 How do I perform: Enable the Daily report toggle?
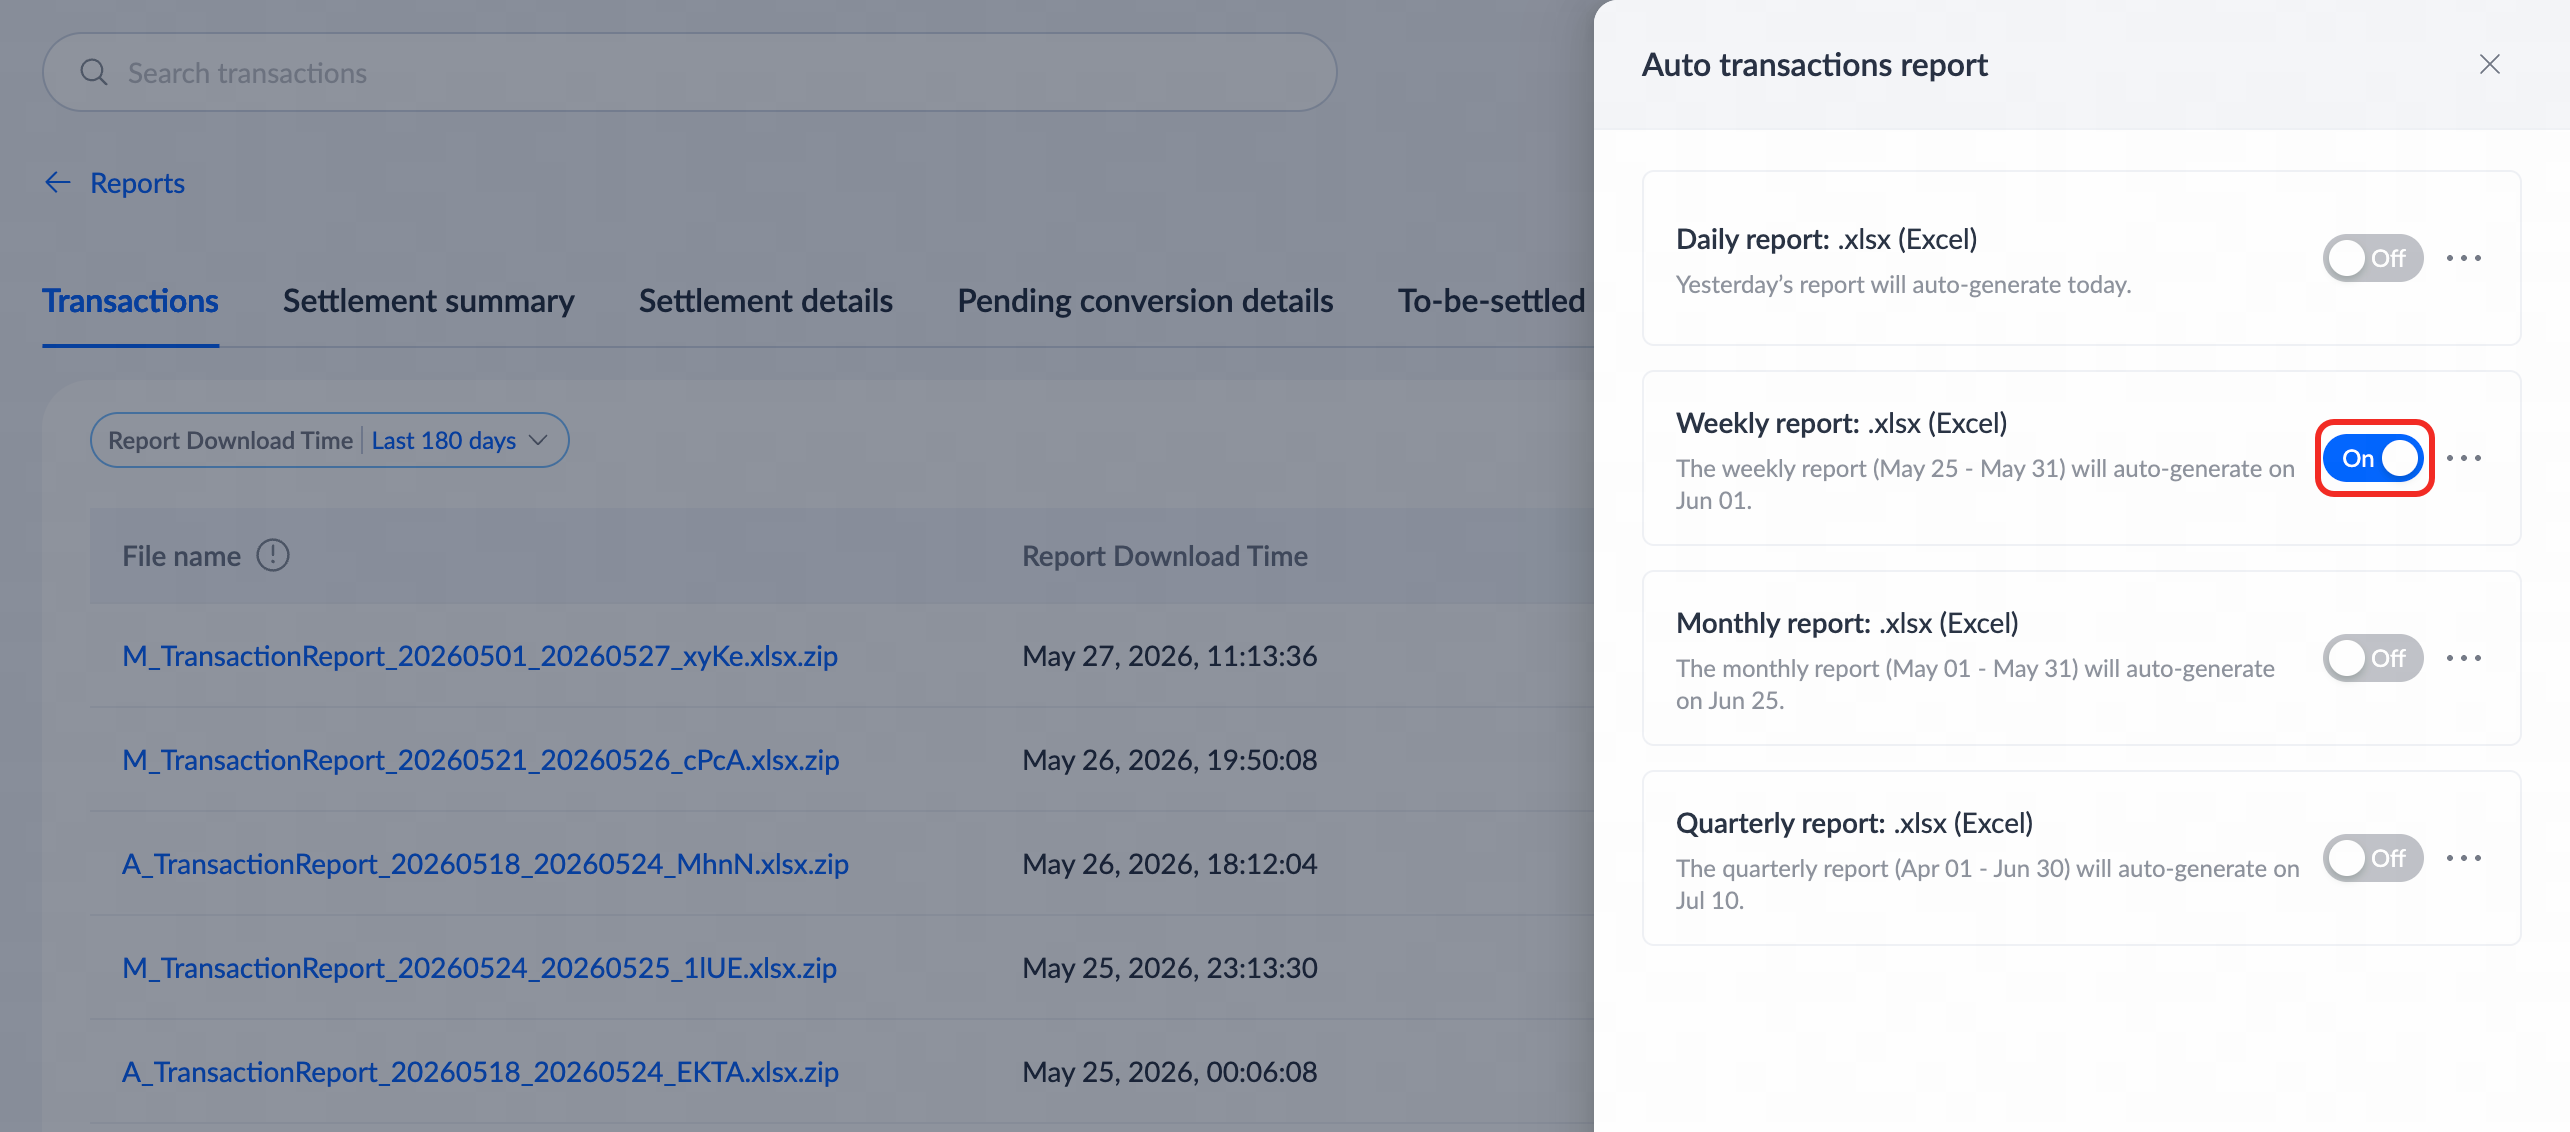coord(2373,258)
